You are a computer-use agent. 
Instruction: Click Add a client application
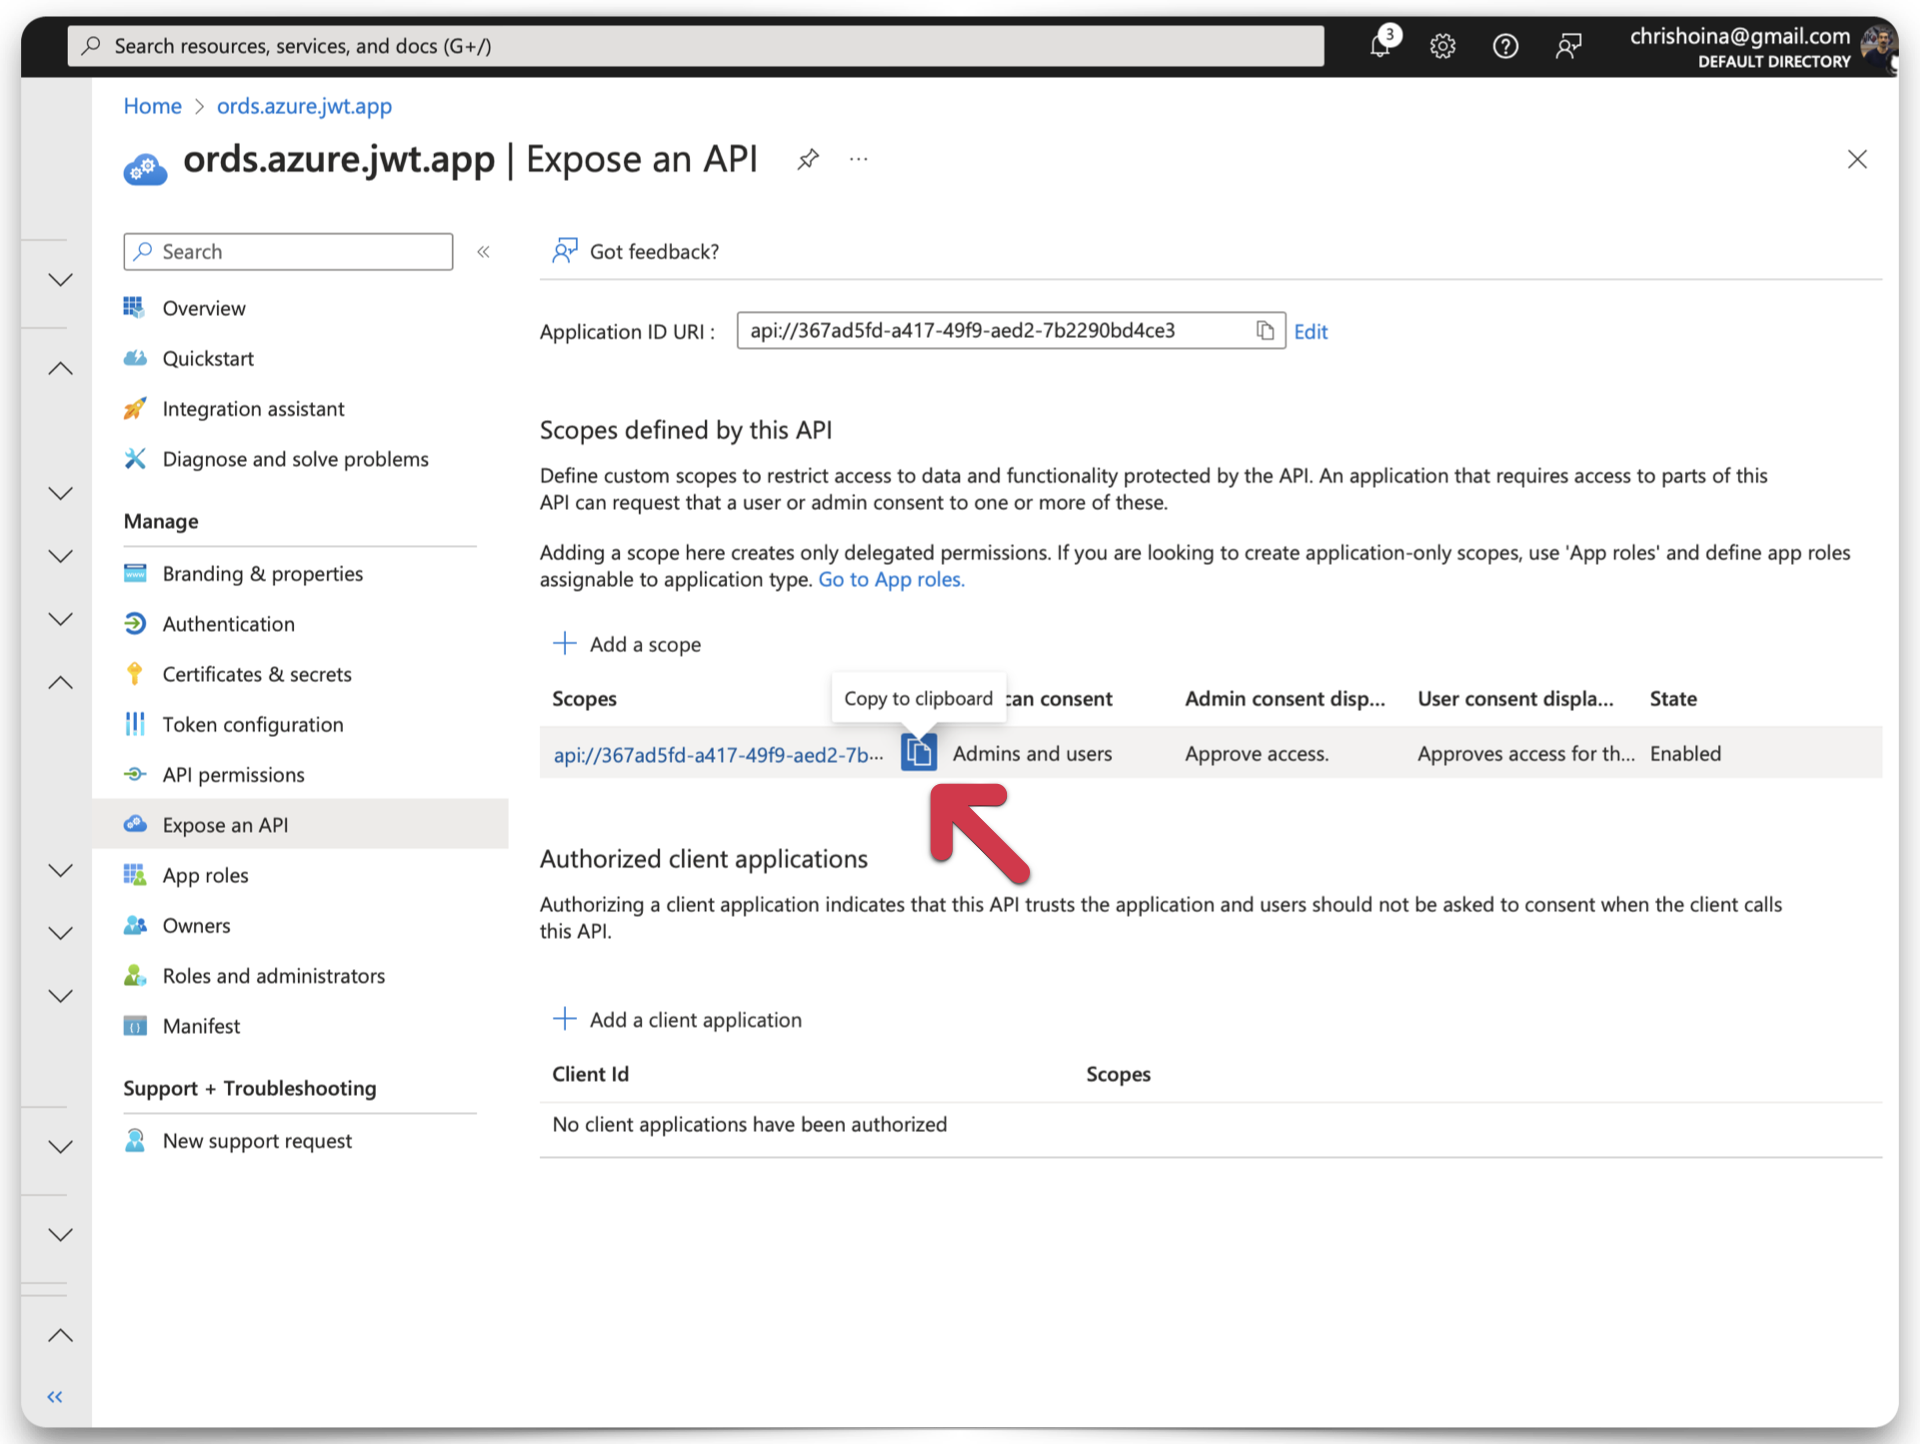(694, 1019)
